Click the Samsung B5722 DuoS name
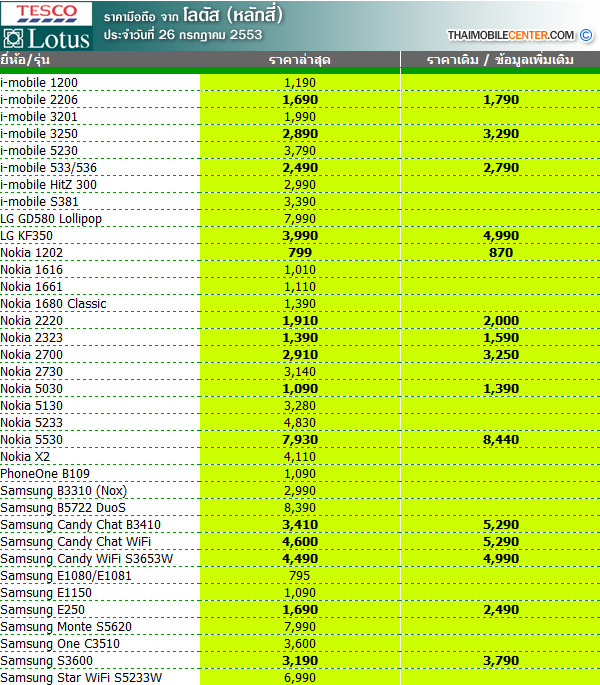Screen dimensions: 600x685 point(63,509)
